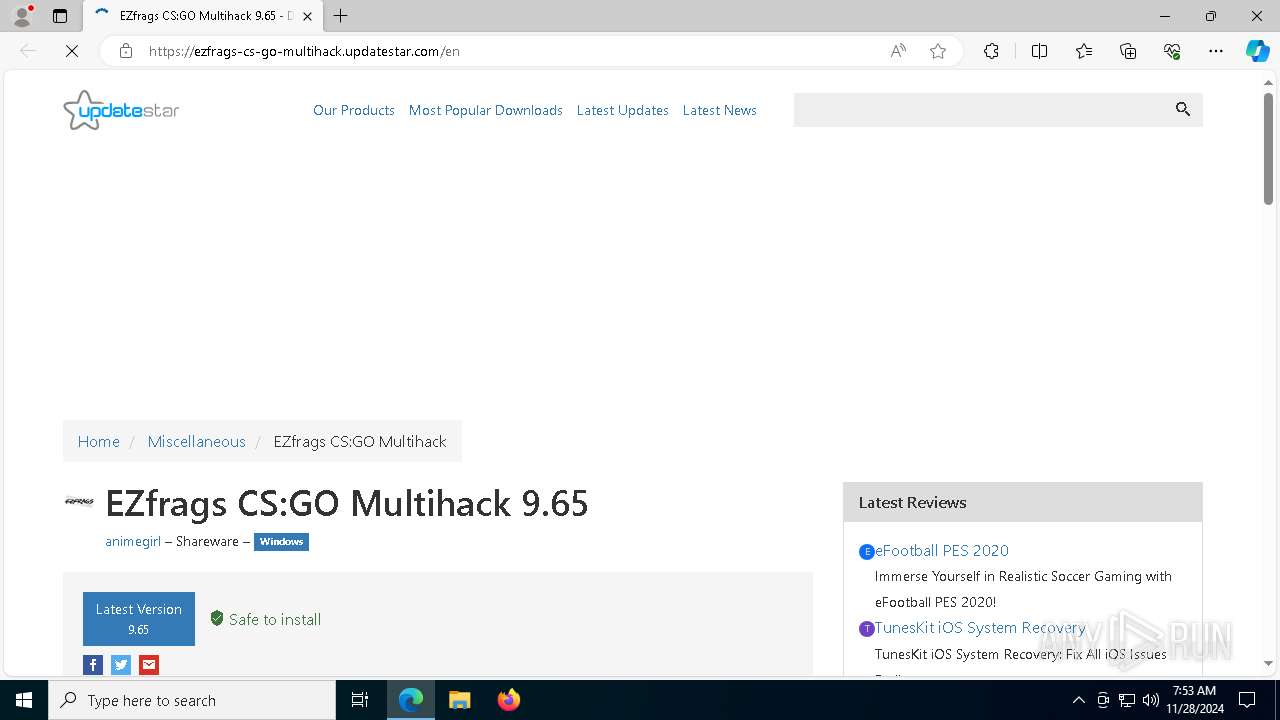Activate Read aloud icon

pos(898,51)
